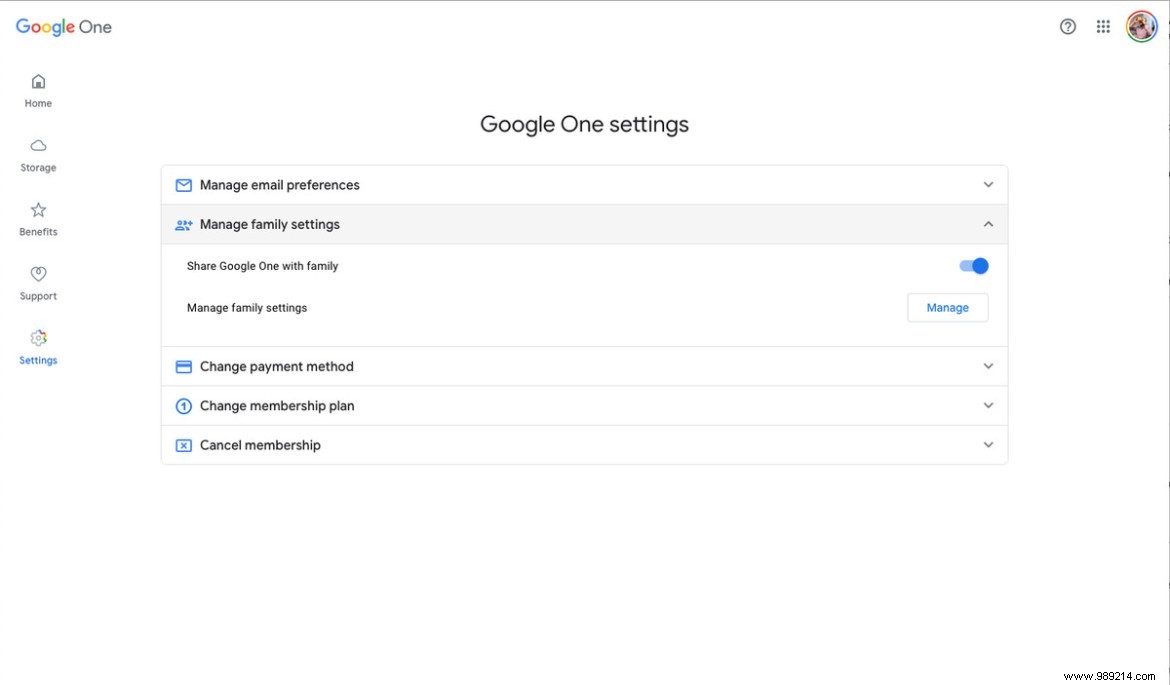Click the Support heart icon
Viewport: 1170px width, 685px height.
(x=37, y=273)
